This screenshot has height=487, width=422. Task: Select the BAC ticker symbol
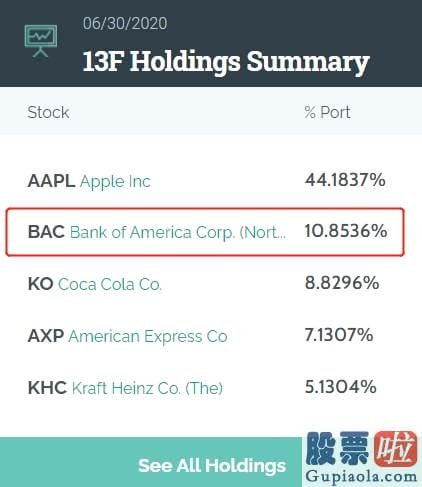(x=46, y=232)
